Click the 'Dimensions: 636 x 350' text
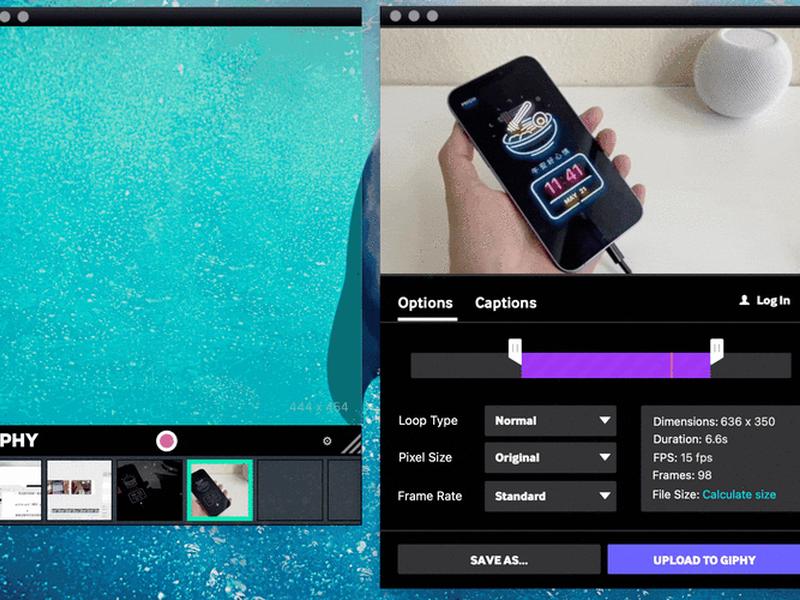The image size is (800, 600). 714,421
